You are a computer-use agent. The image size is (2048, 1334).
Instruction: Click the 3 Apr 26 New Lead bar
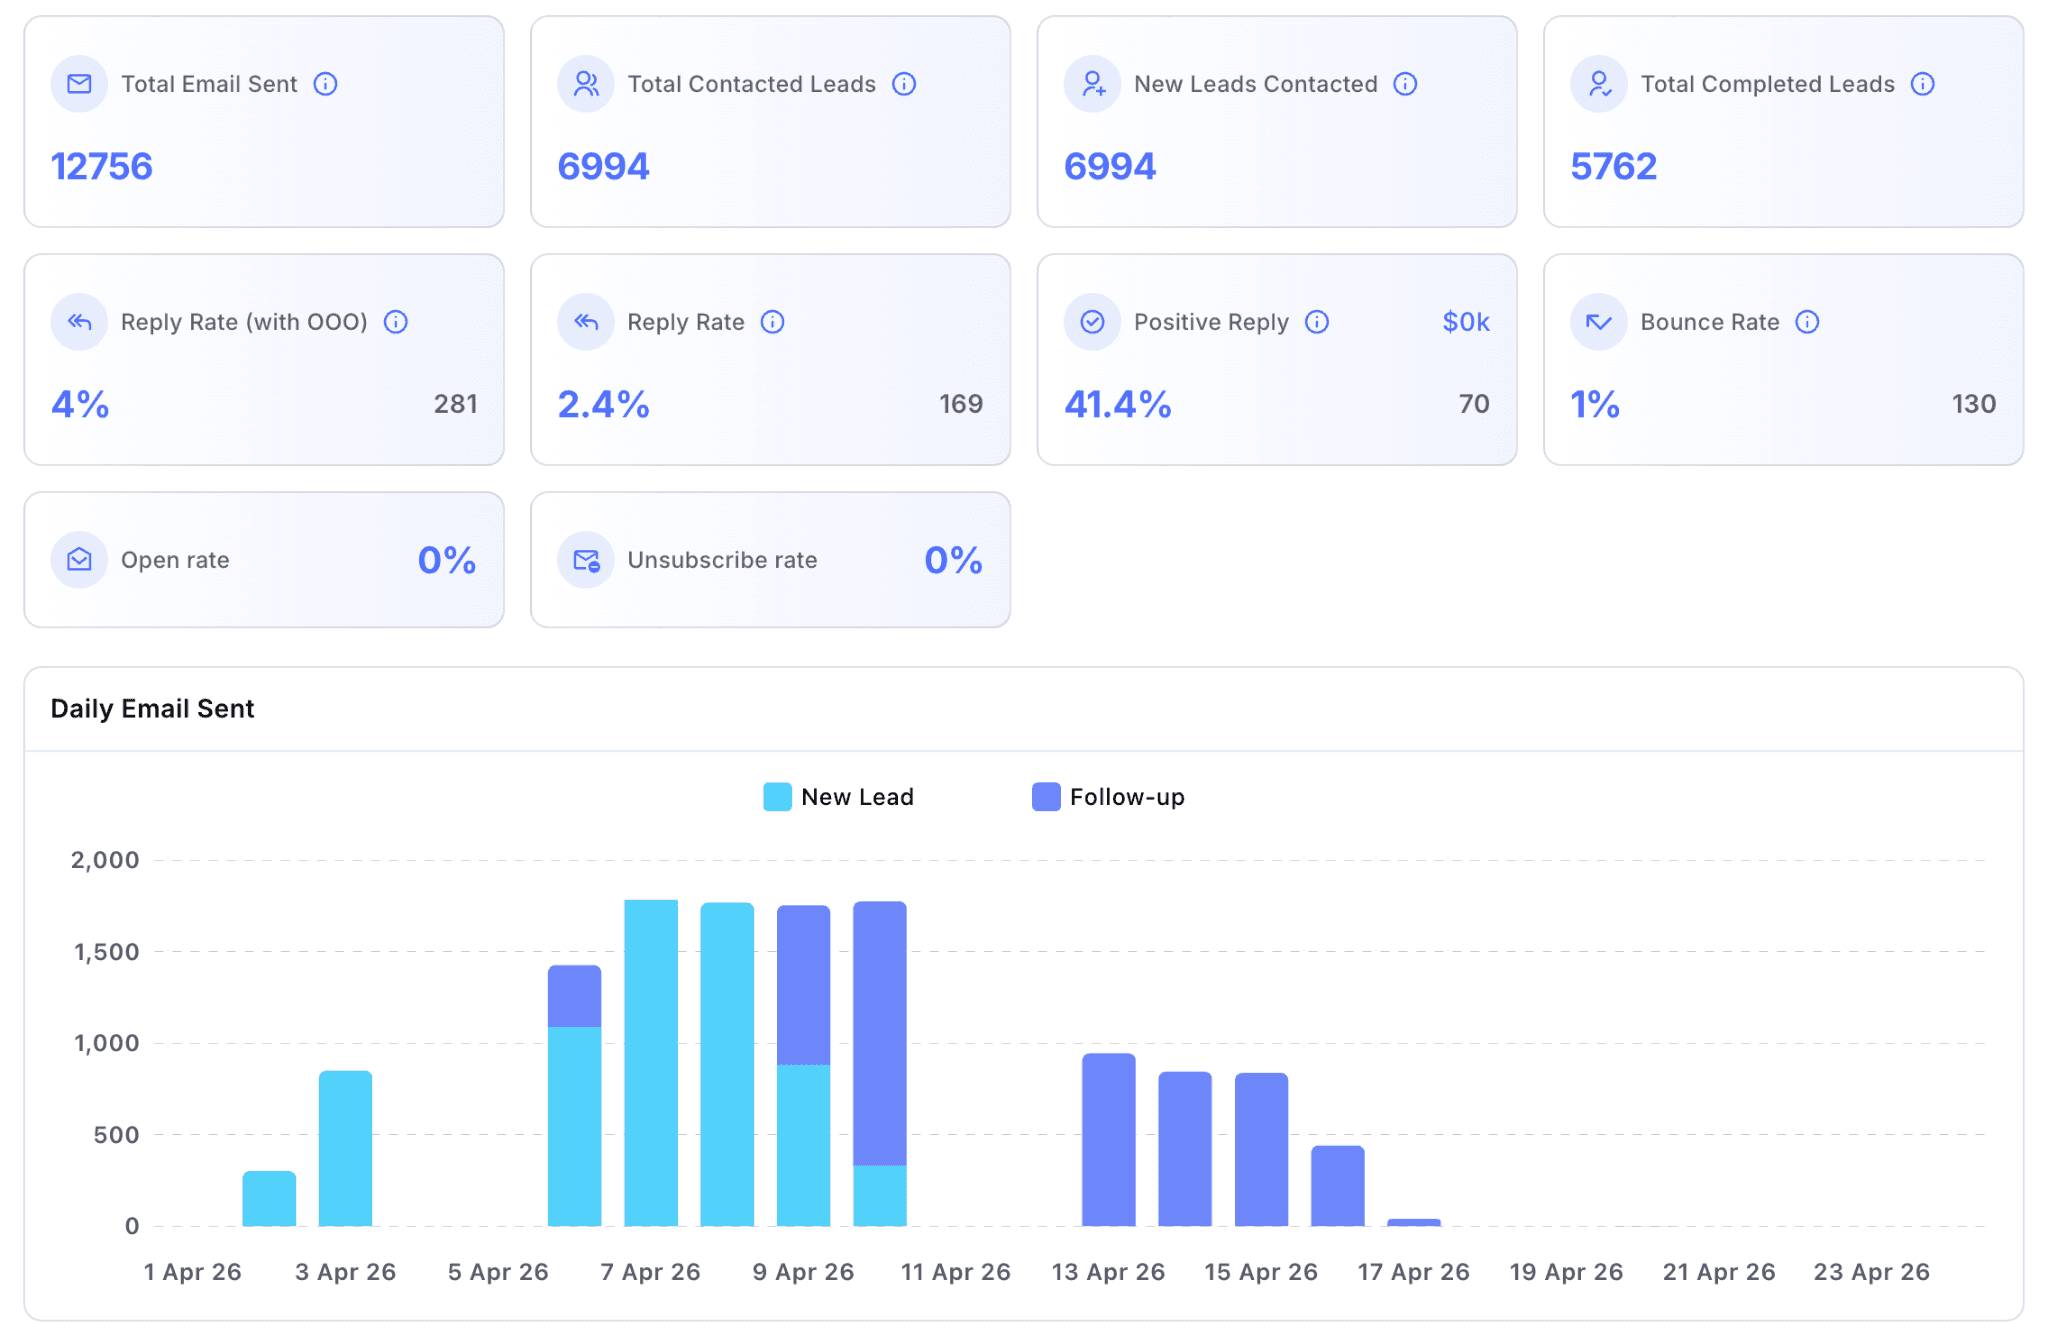[345, 1148]
